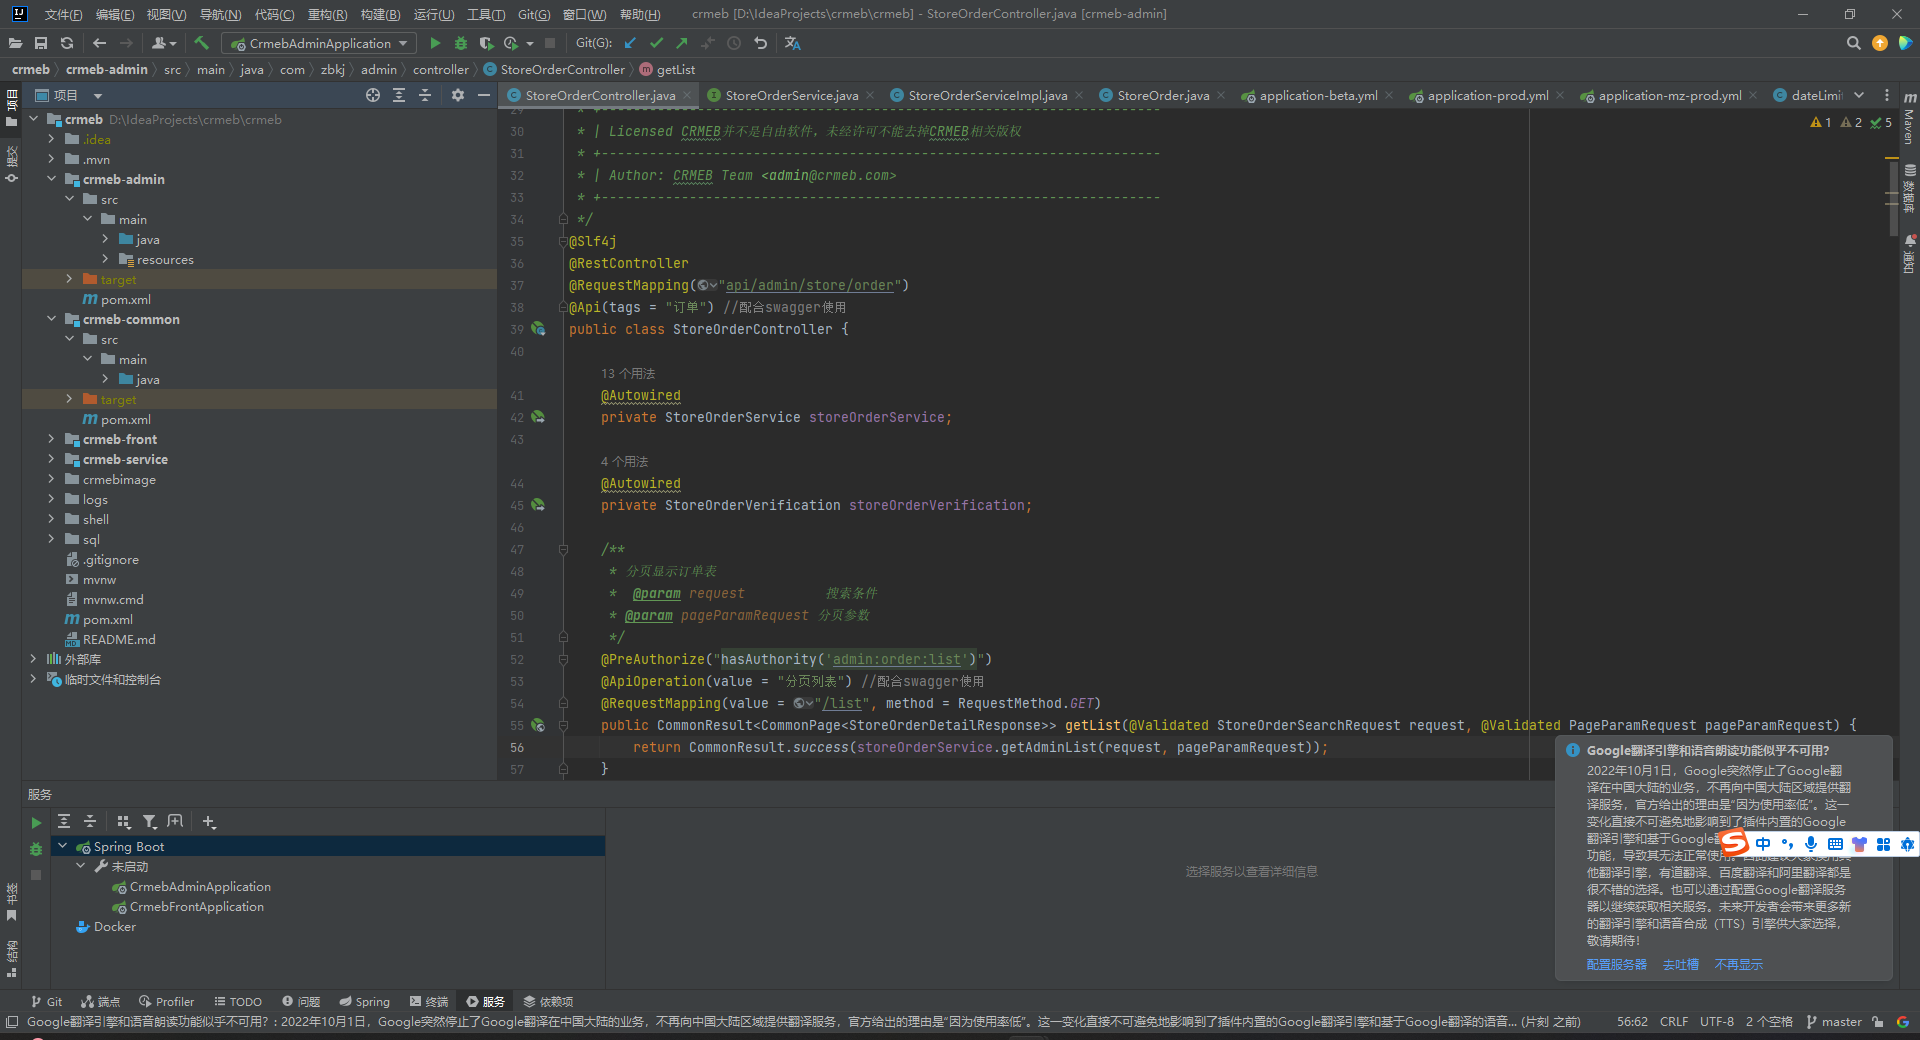Switch to StoreOrderServiceImpl.java tab
This screenshot has height=1040, width=1920.
(x=987, y=95)
